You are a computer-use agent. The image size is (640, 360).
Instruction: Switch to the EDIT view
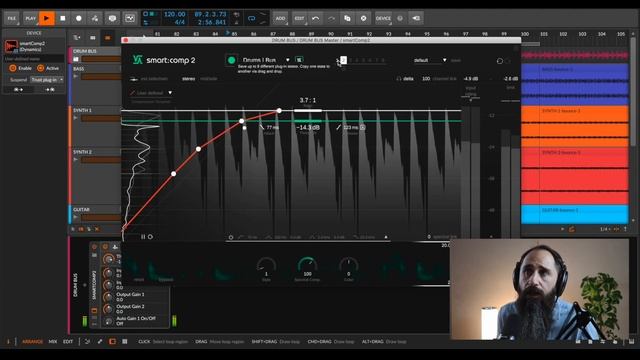[x=68, y=342]
